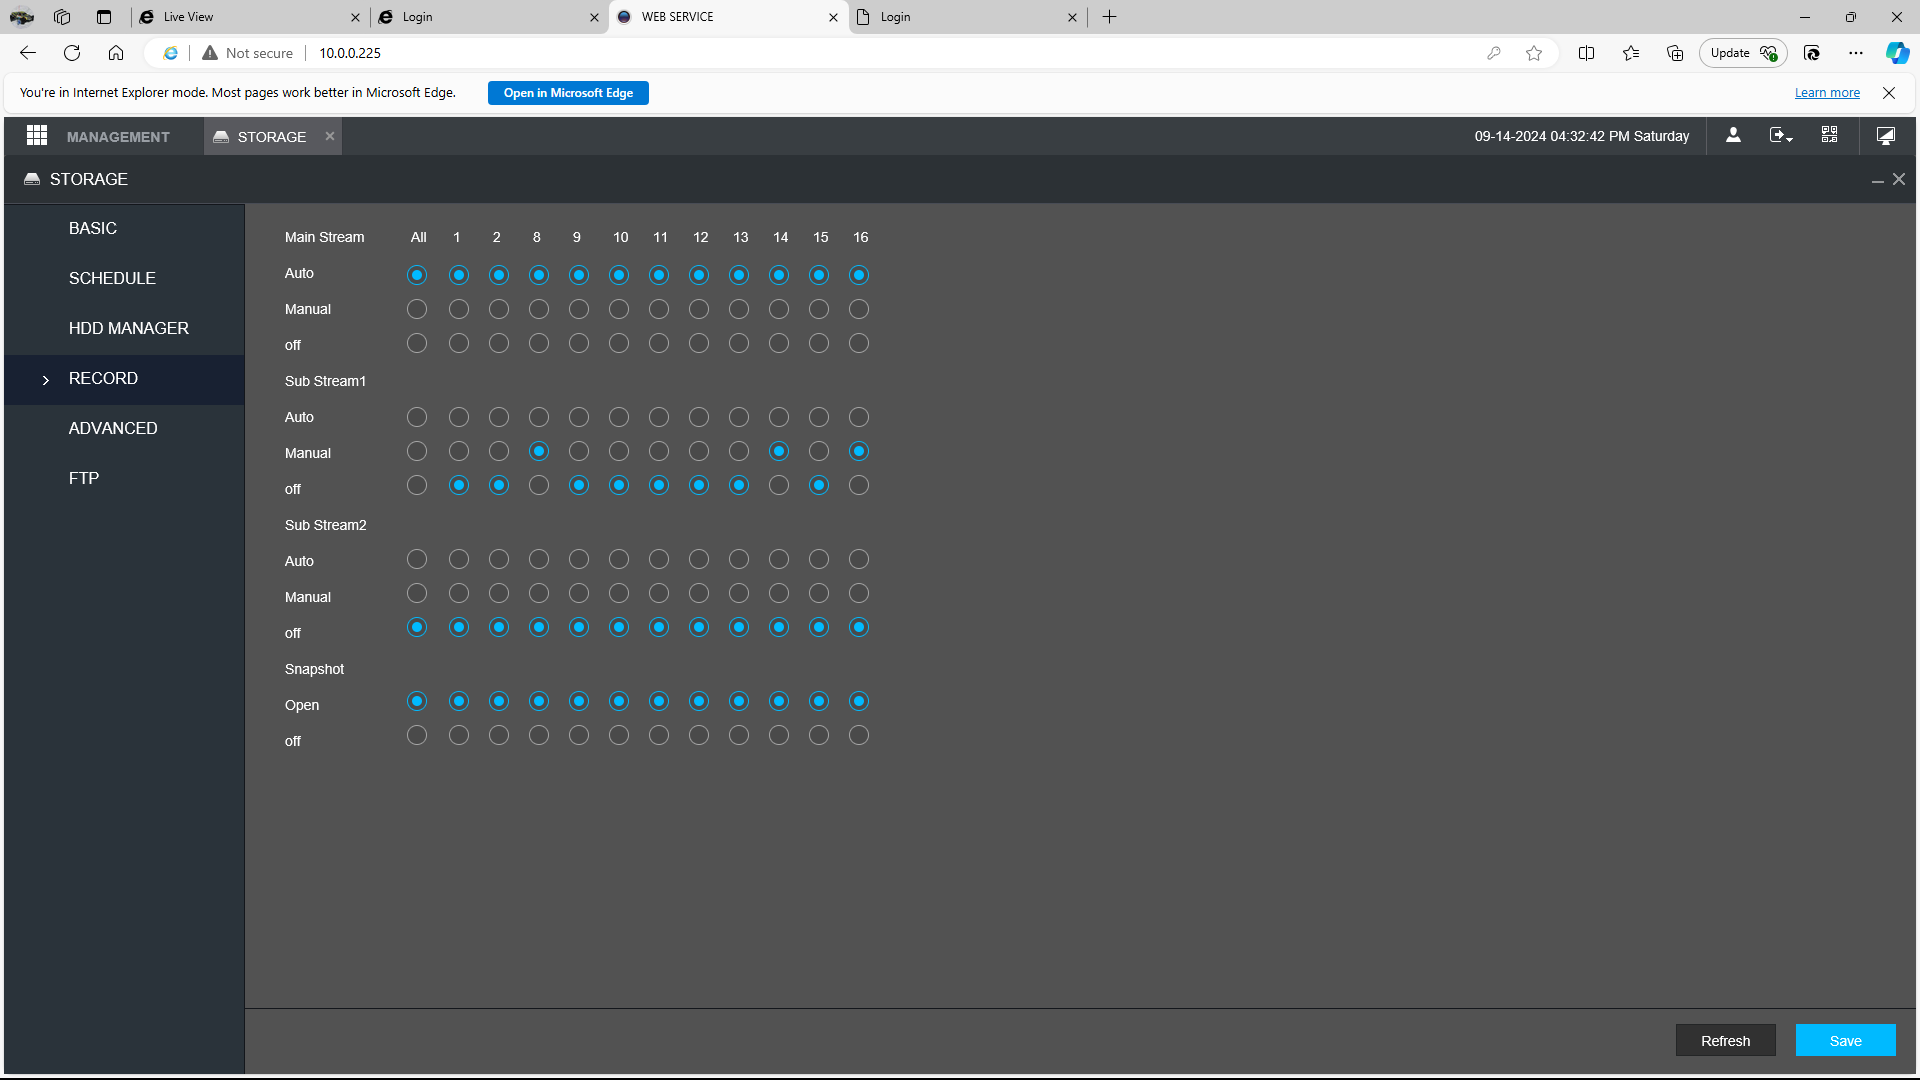Click Open in Microsoft Edge button
Image resolution: width=1920 pixels, height=1080 pixels.
[568, 93]
